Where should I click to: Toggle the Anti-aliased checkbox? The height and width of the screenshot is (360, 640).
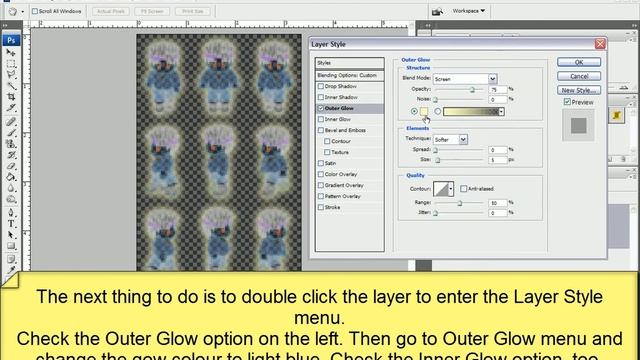(x=463, y=189)
